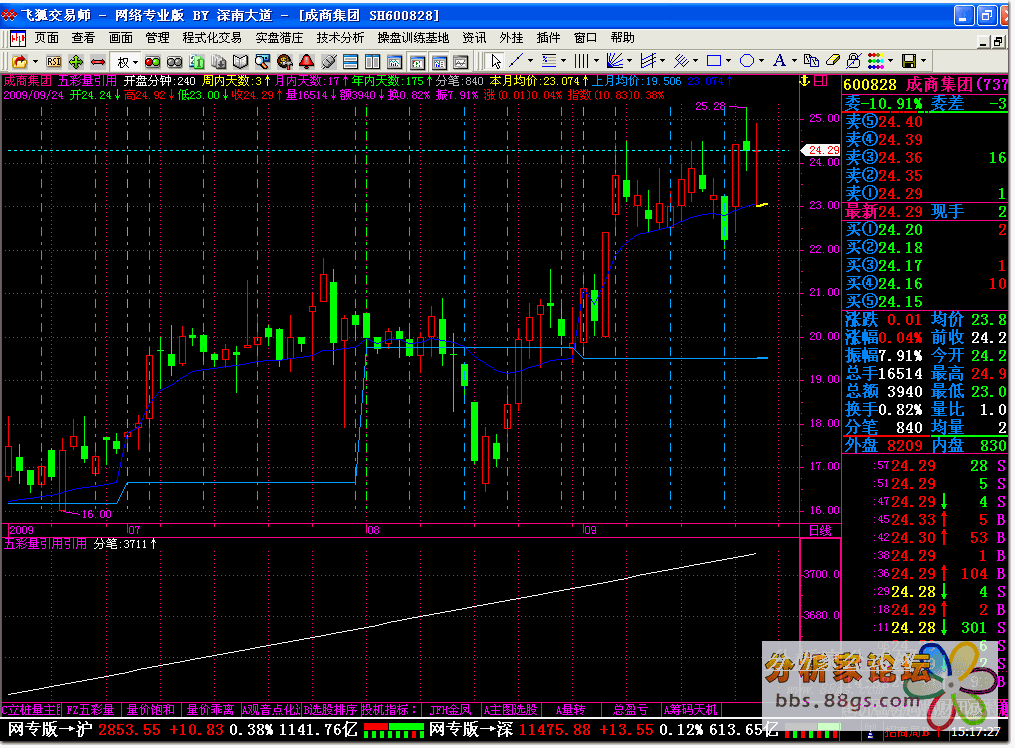The height and width of the screenshot is (748, 1015).
Task: Click the copy drawings icon
Action: coord(811,61)
